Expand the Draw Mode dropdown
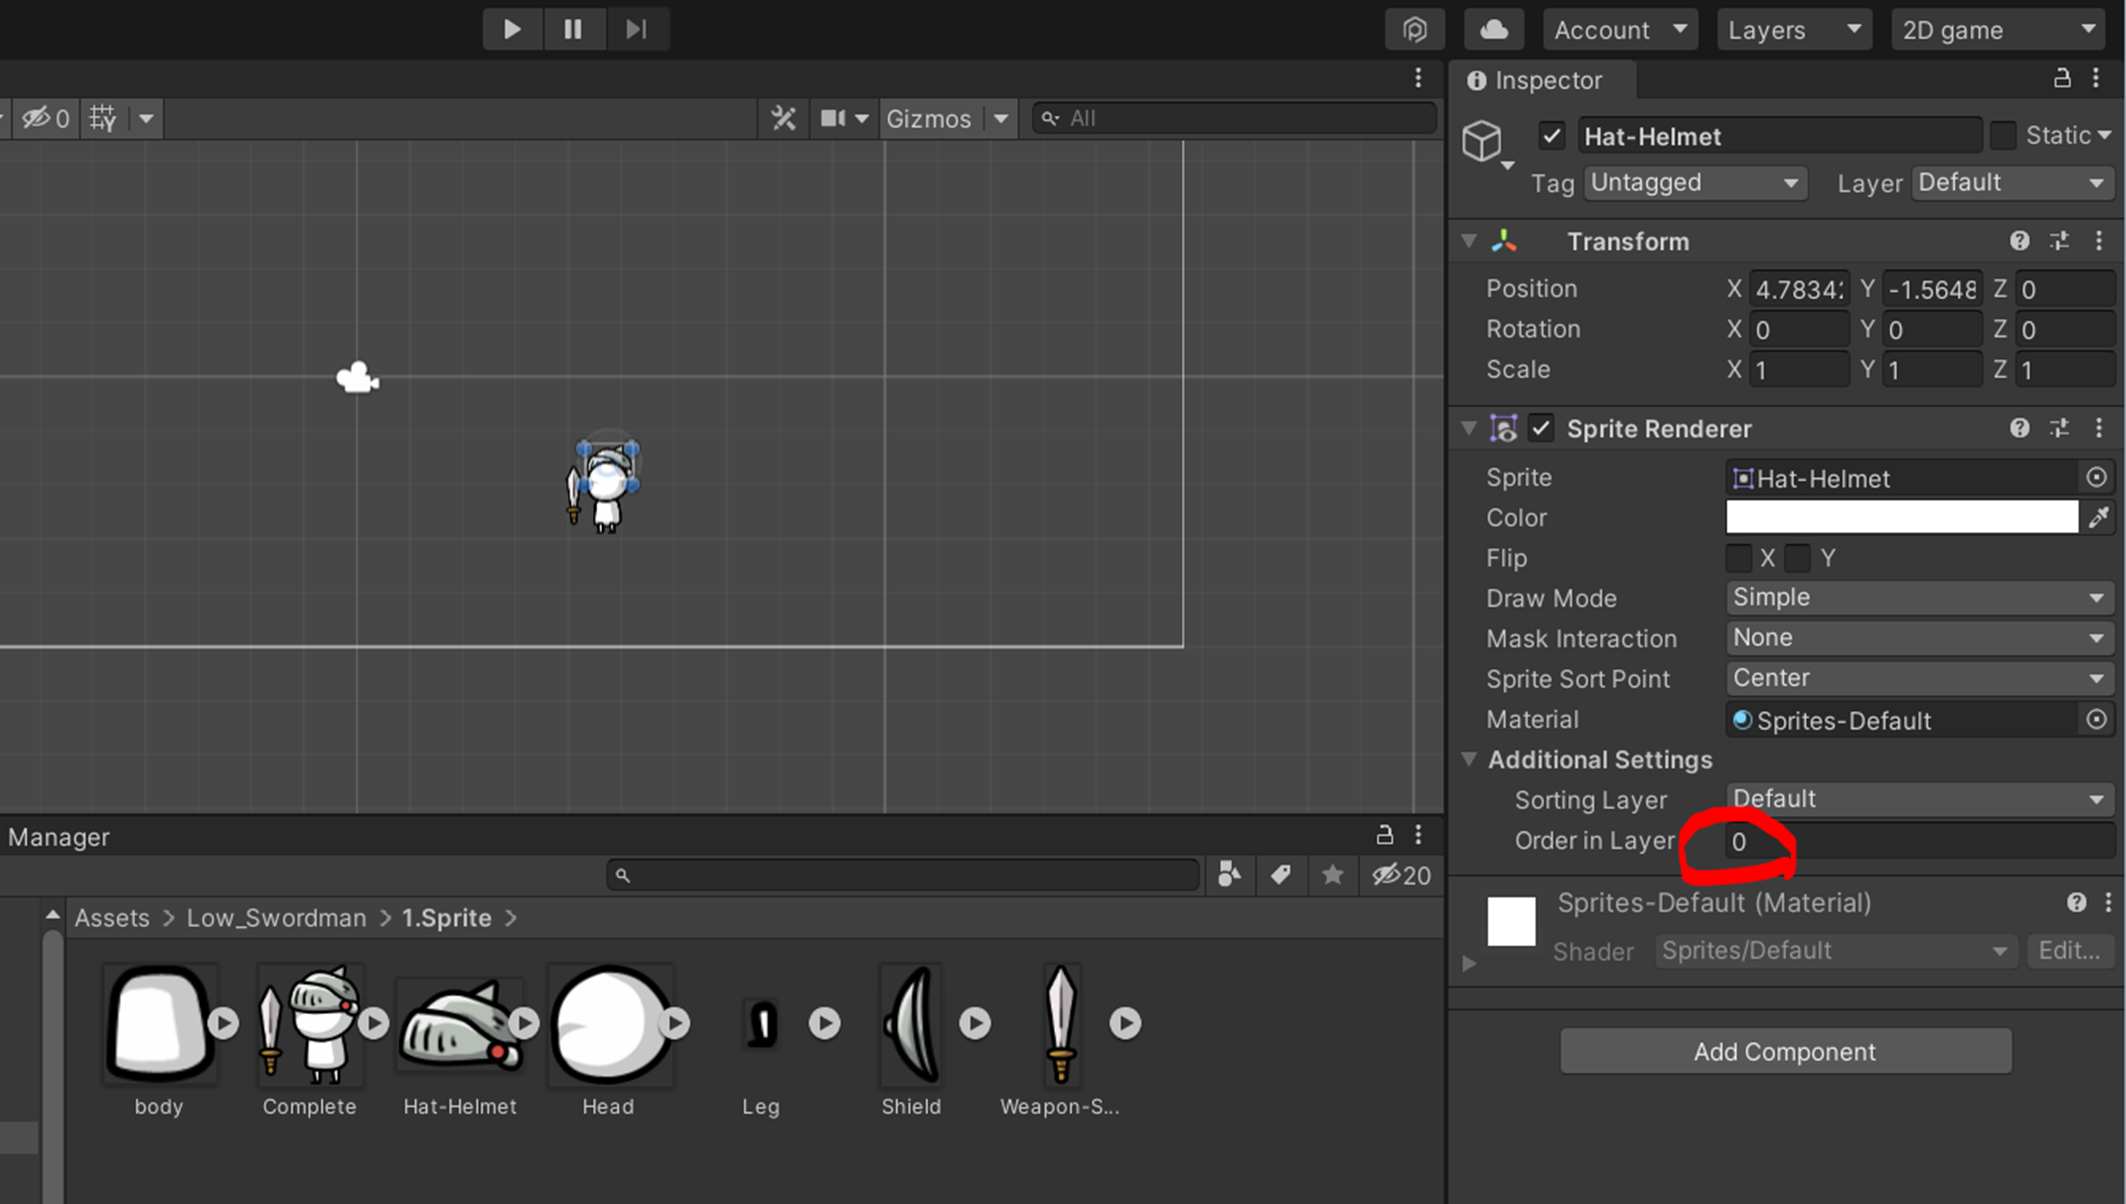The width and height of the screenshot is (2126, 1204). click(1918, 597)
